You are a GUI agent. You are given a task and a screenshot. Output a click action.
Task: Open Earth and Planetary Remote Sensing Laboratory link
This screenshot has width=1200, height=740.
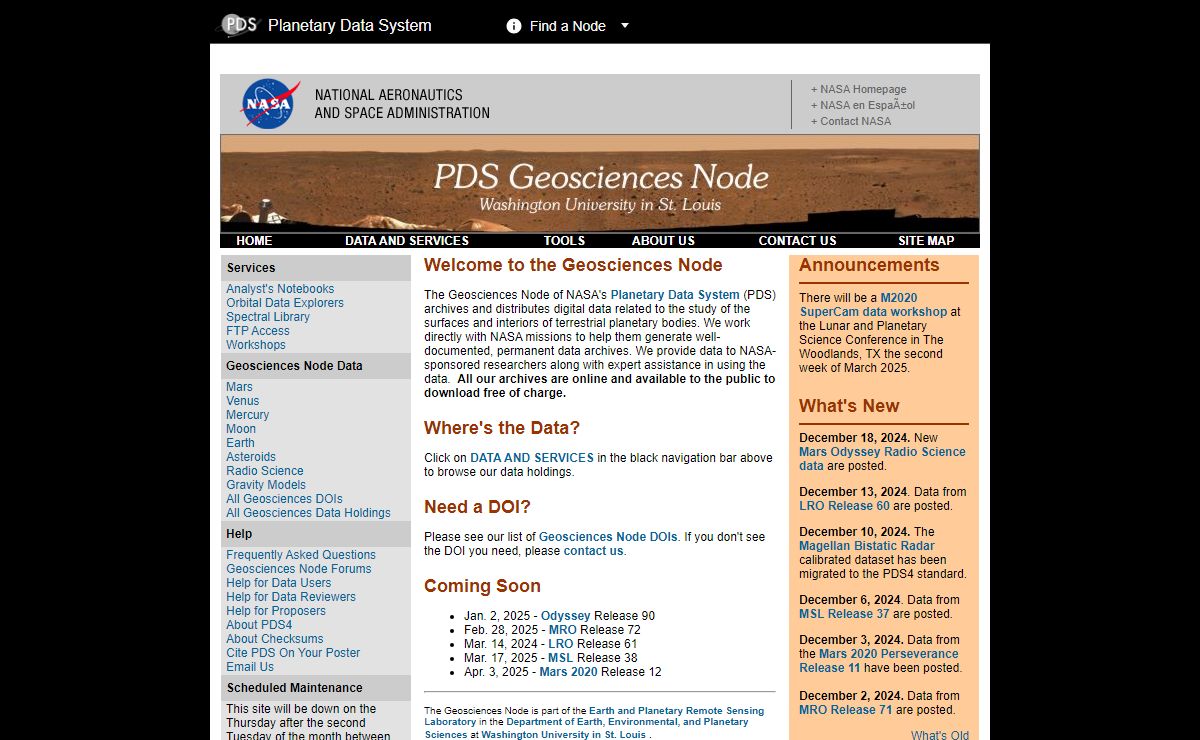594,716
